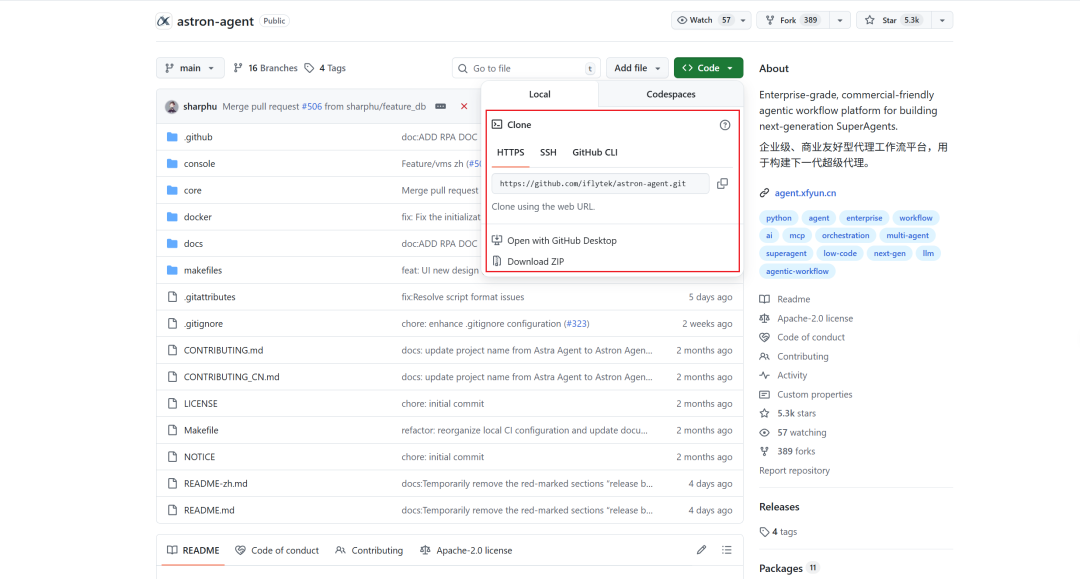
Task: Click the console folder icon
Action: (x=172, y=164)
